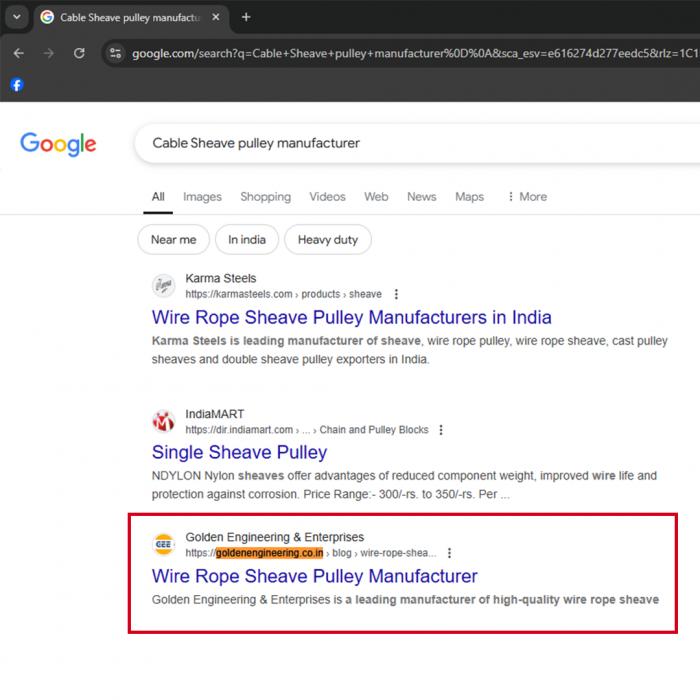Select the All results tab
This screenshot has height=700, width=700.
click(x=158, y=197)
